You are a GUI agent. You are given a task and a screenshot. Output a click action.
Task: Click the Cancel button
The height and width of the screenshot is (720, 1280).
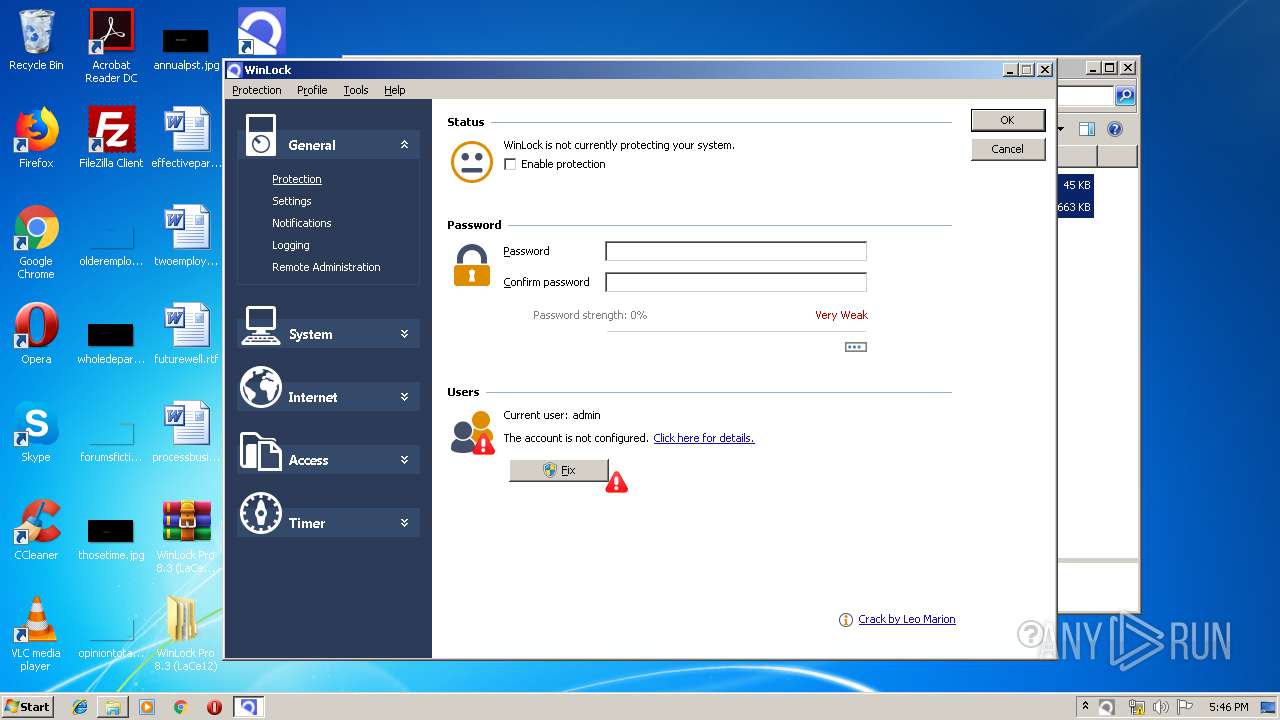click(1008, 149)
